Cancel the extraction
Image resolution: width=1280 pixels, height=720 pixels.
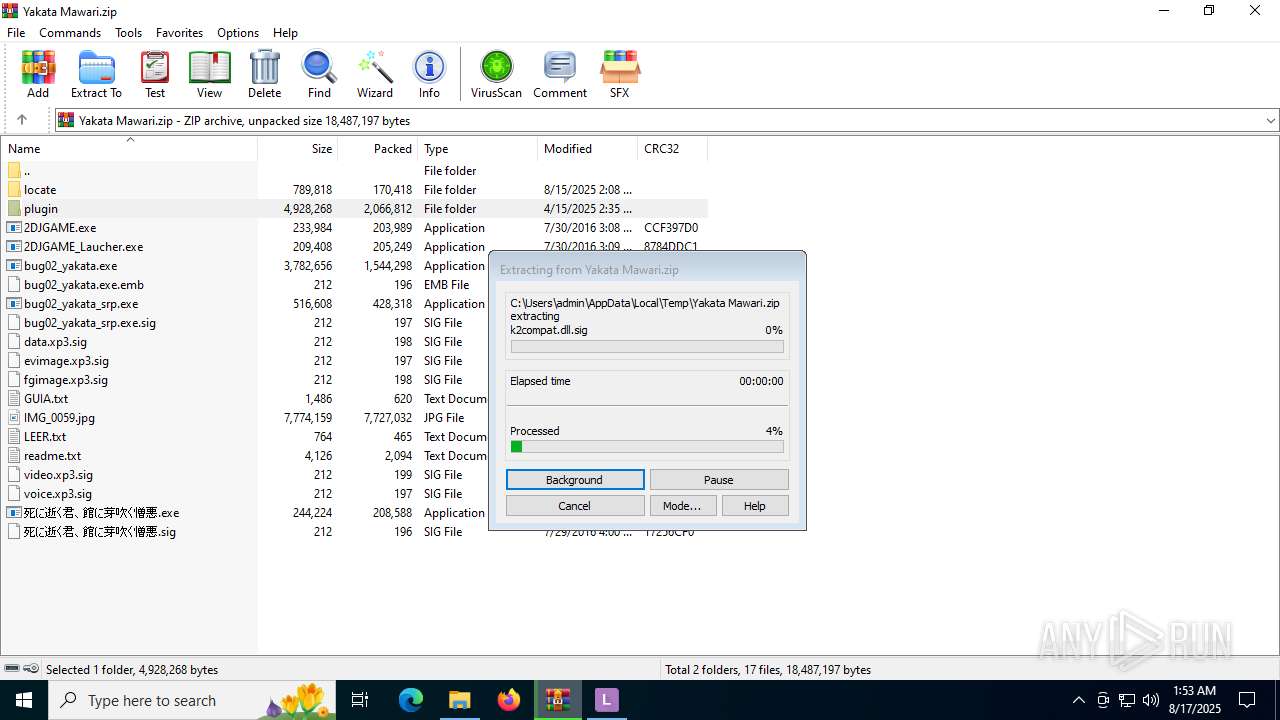575,506
